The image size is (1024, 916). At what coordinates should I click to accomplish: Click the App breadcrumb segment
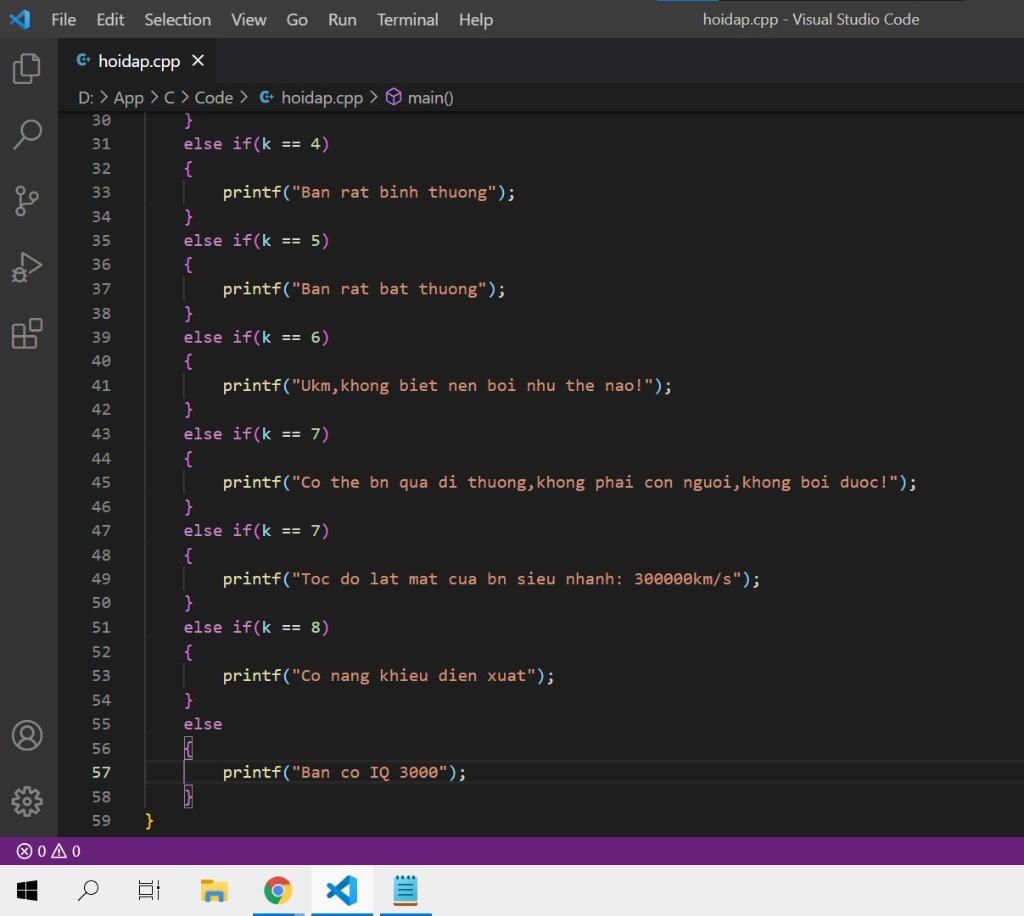pyautogui.click(x=128, y=97)
